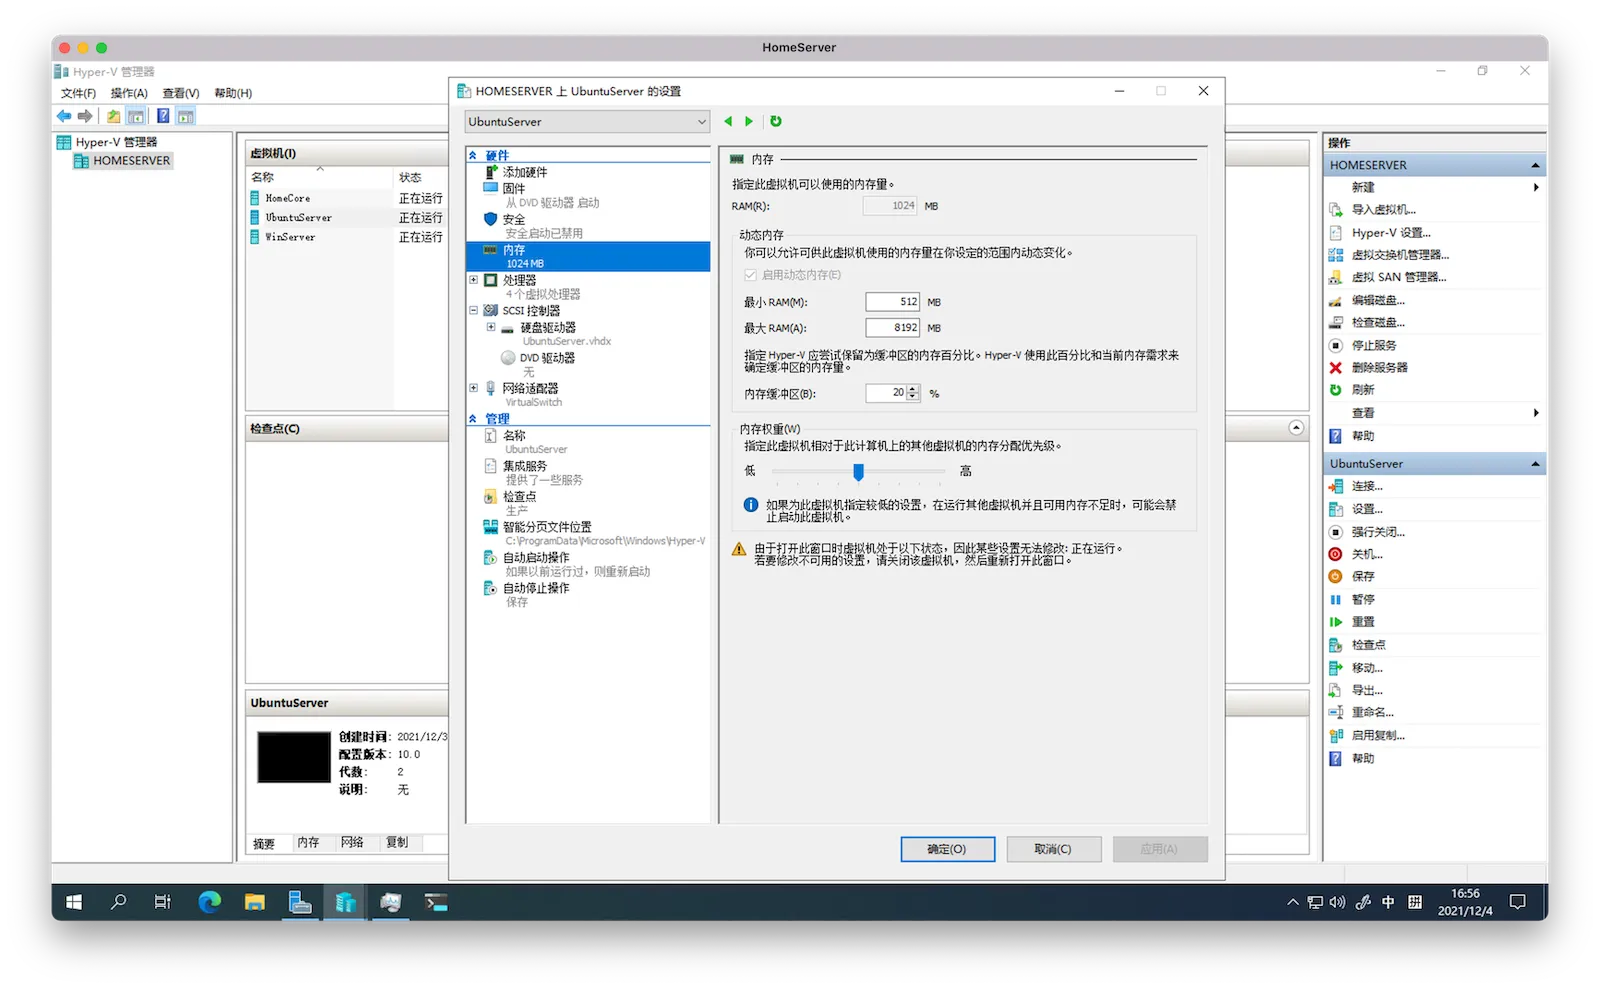Viewport: 1600px width, 989px height.
Task: Click the maximum RAM input field
Action: [892, 328]
